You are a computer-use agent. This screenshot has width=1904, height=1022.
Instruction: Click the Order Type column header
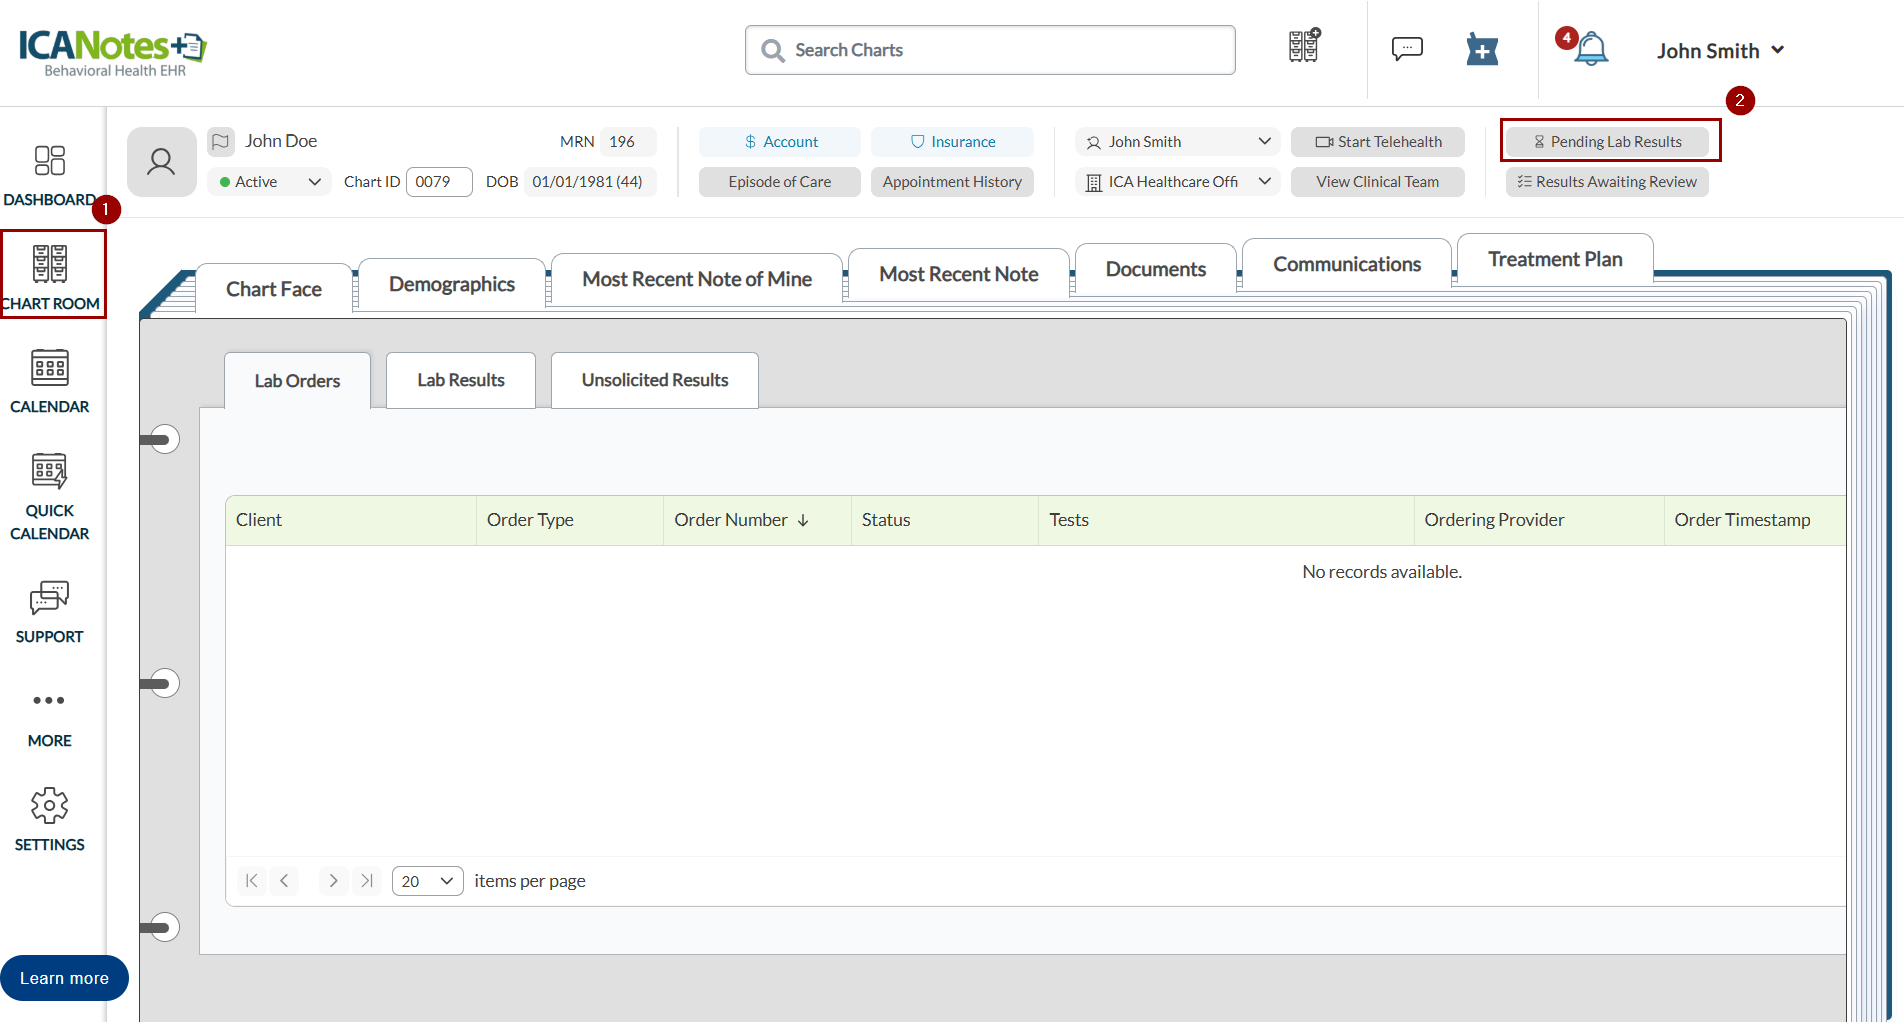(570, 520)
